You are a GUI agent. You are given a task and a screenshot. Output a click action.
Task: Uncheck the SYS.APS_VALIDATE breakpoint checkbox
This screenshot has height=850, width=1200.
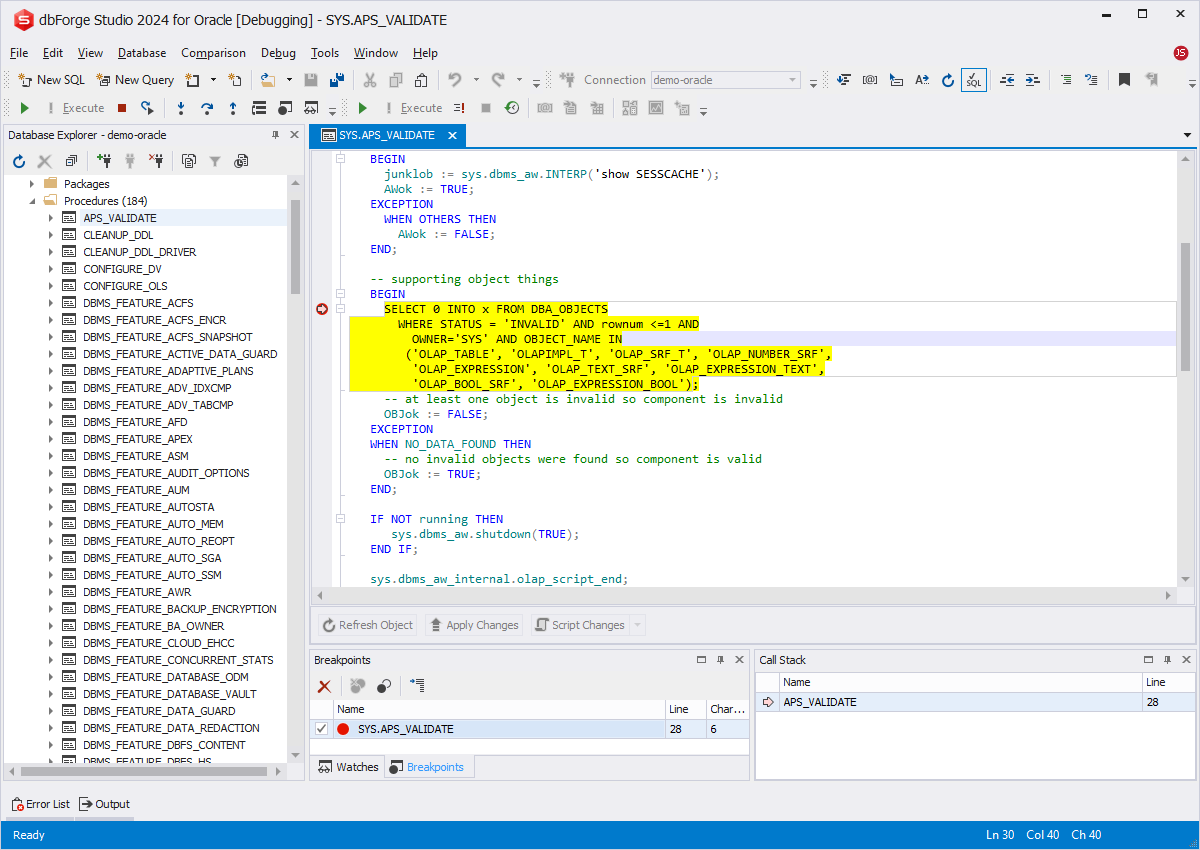point(321,729)
